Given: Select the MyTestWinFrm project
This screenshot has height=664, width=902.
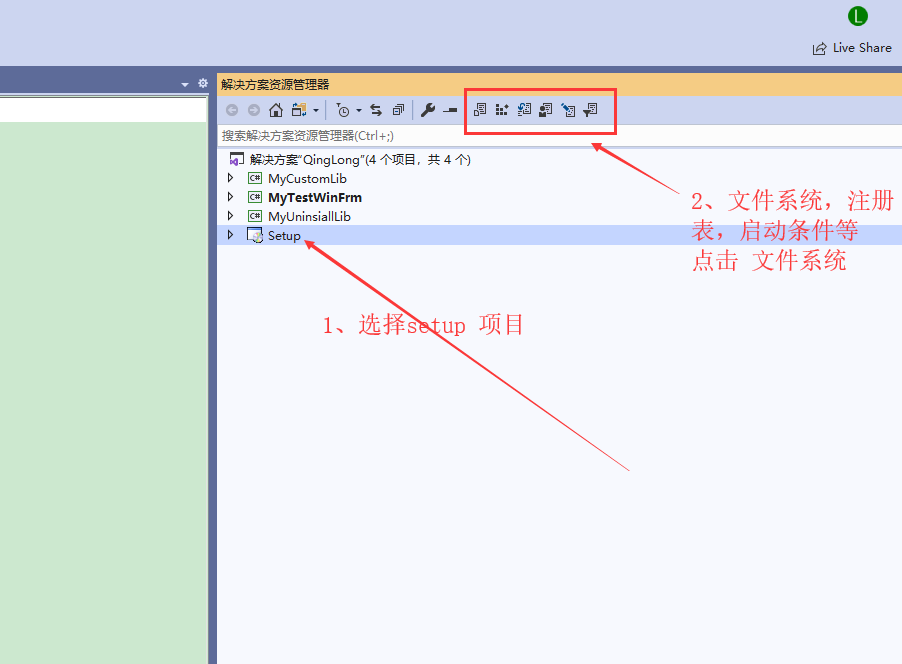Looking at the screenshot, I should coord(314,197).
